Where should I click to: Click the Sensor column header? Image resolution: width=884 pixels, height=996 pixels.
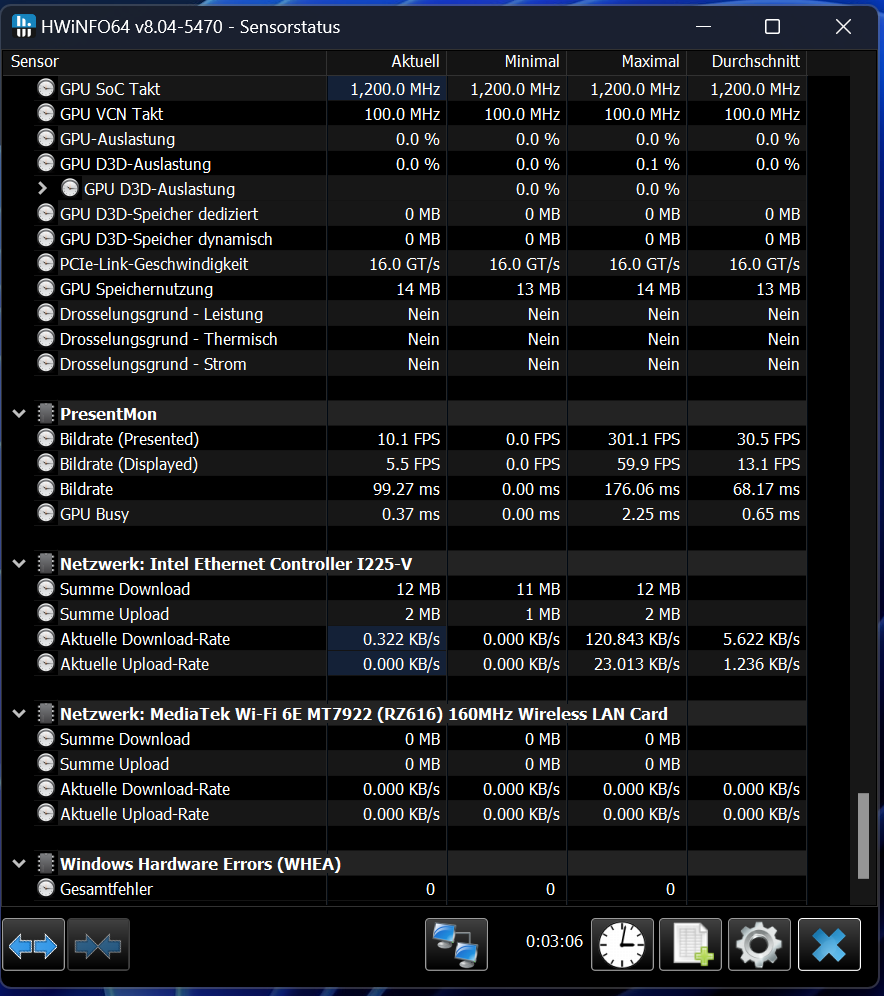[164, 62]
